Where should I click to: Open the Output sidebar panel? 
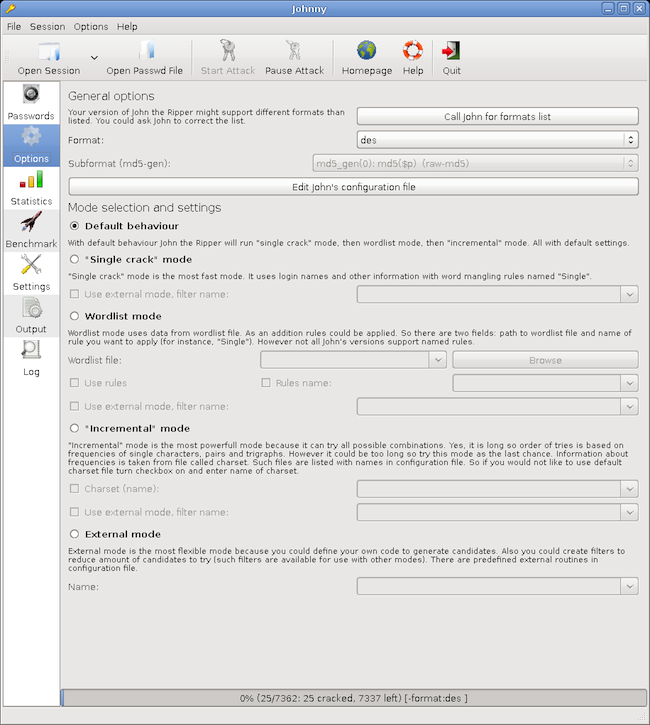31,316
